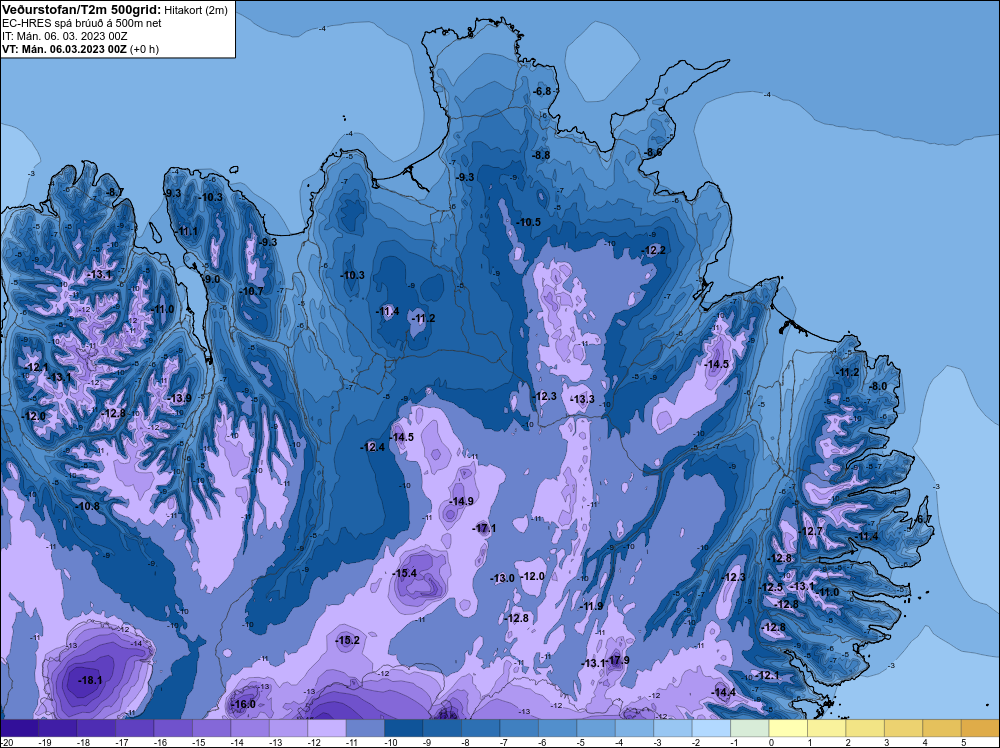Click the -8.7 temperature label
The width and height of the screenshot is (1000, 748).
(x=115, y=192)
